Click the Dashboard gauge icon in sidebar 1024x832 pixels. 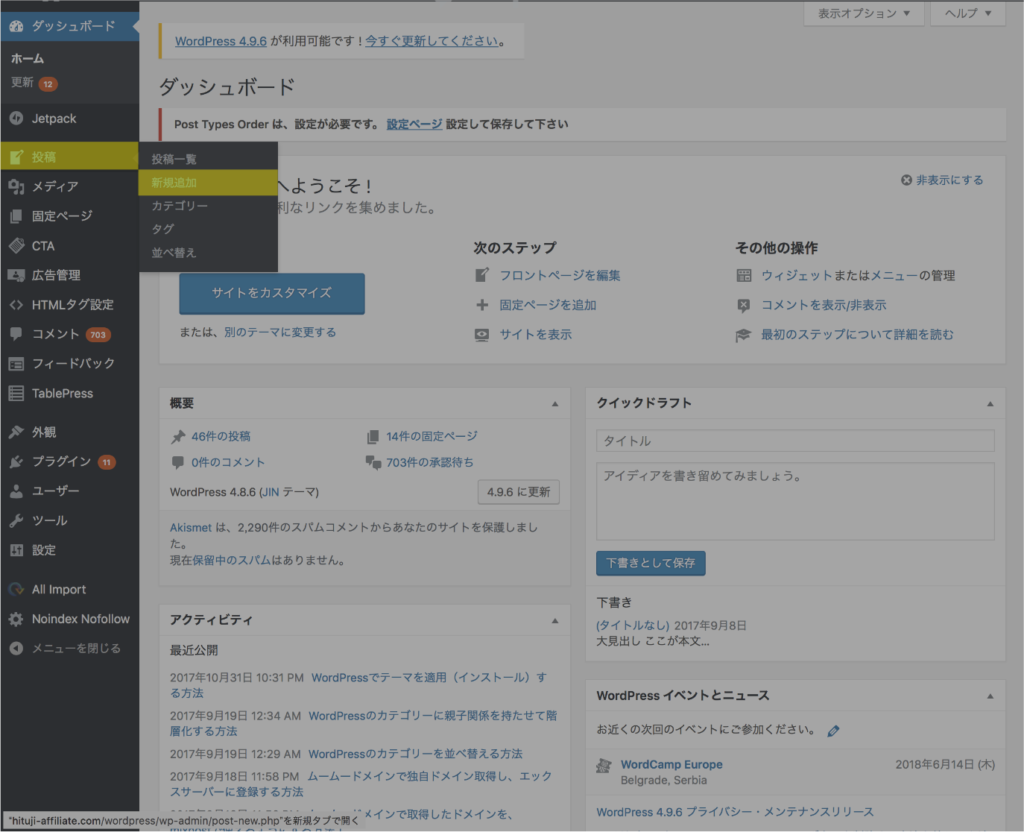[16, 26]
